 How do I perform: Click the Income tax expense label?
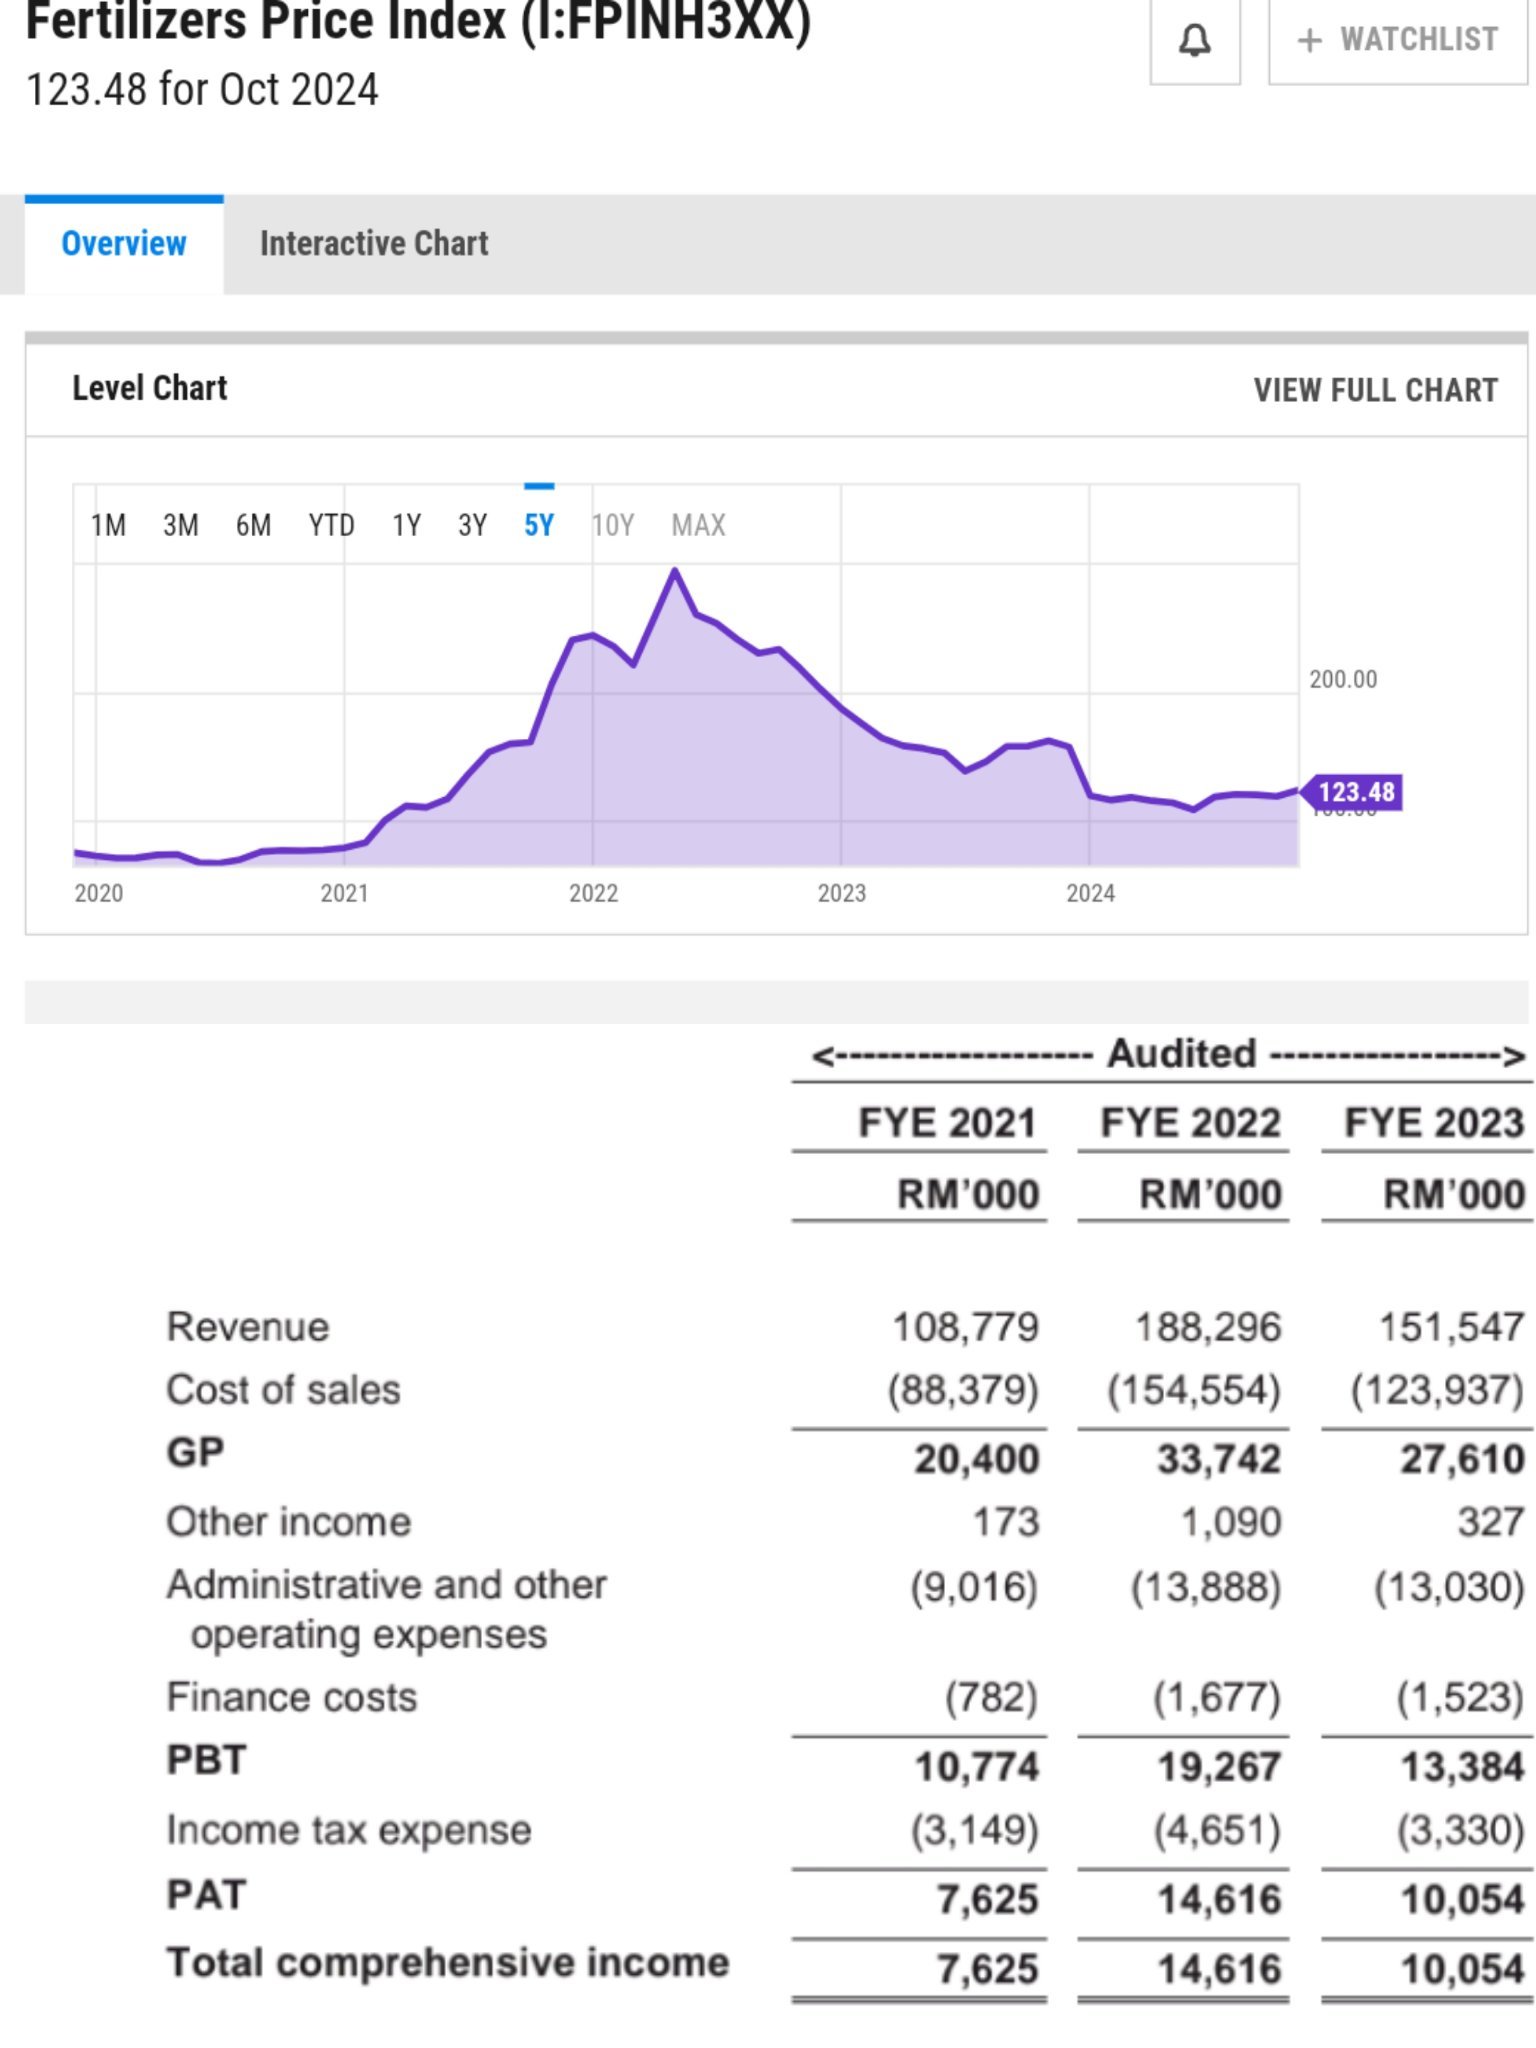(349, 1830)
